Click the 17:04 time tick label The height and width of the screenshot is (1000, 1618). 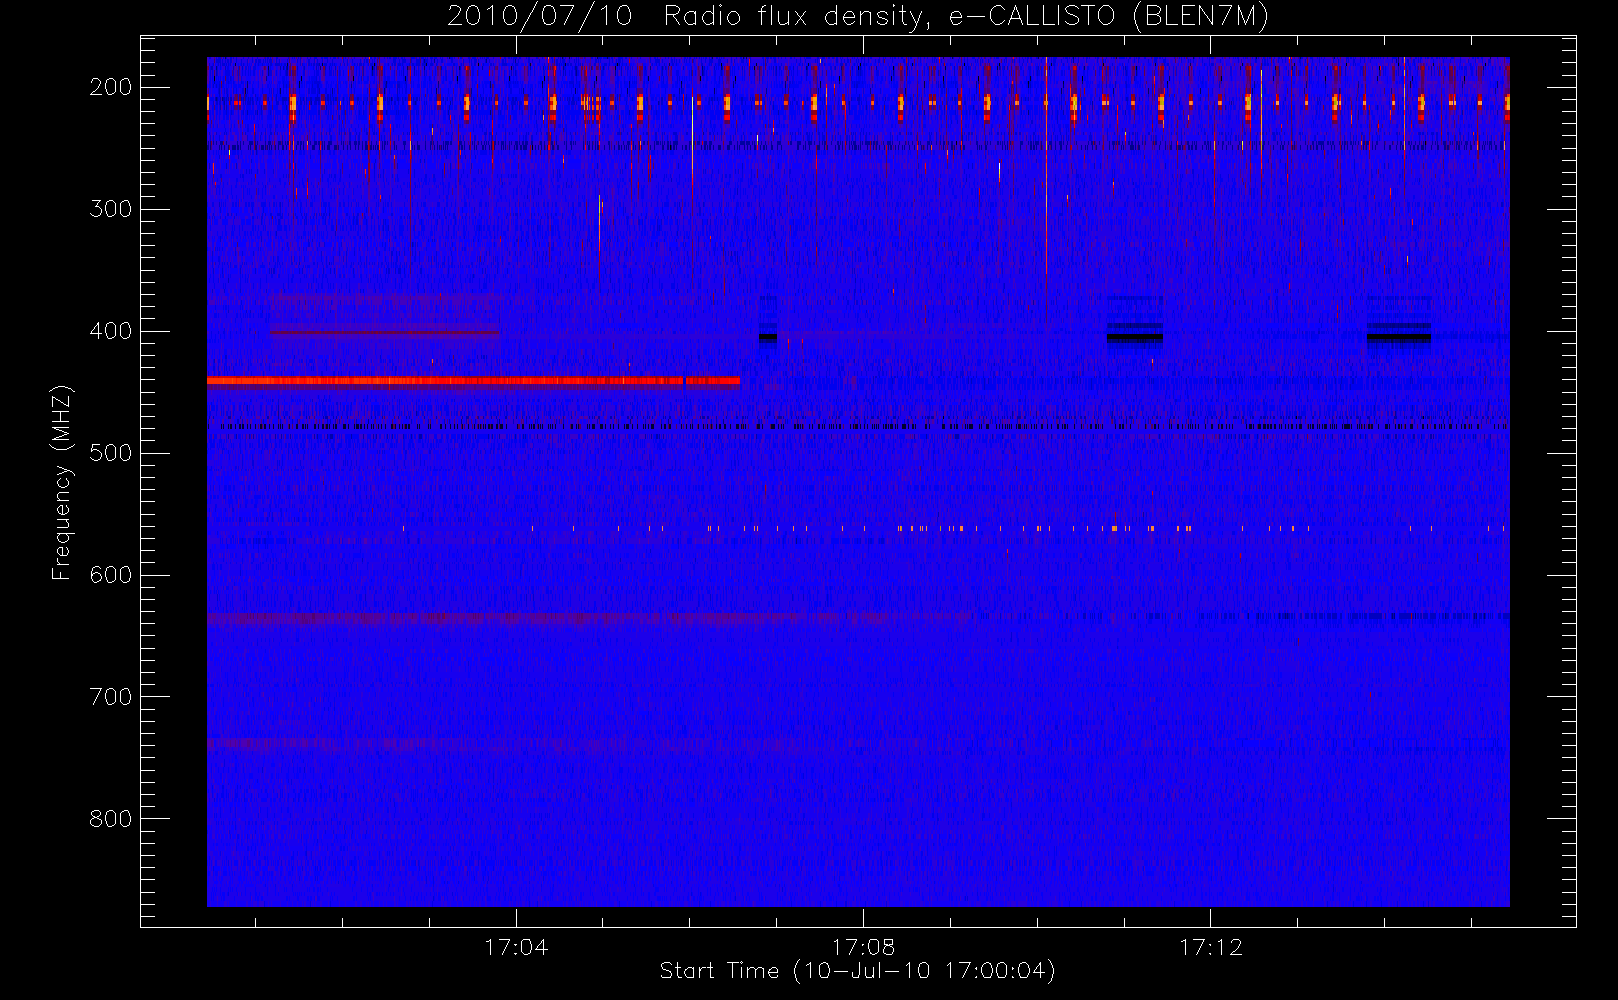[516, 947]
